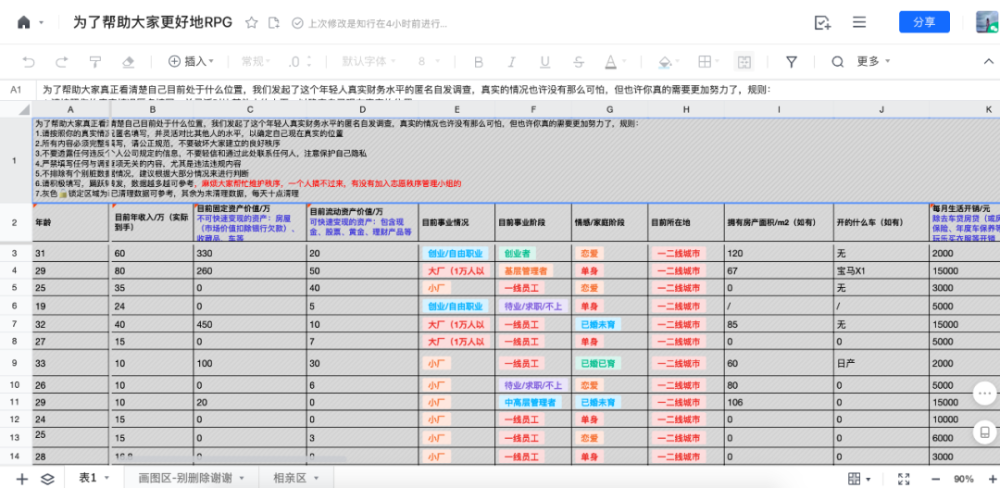Toggle strikethrough formatting
This screenshot has width=1000, height=488.
[x=578, y=62]
